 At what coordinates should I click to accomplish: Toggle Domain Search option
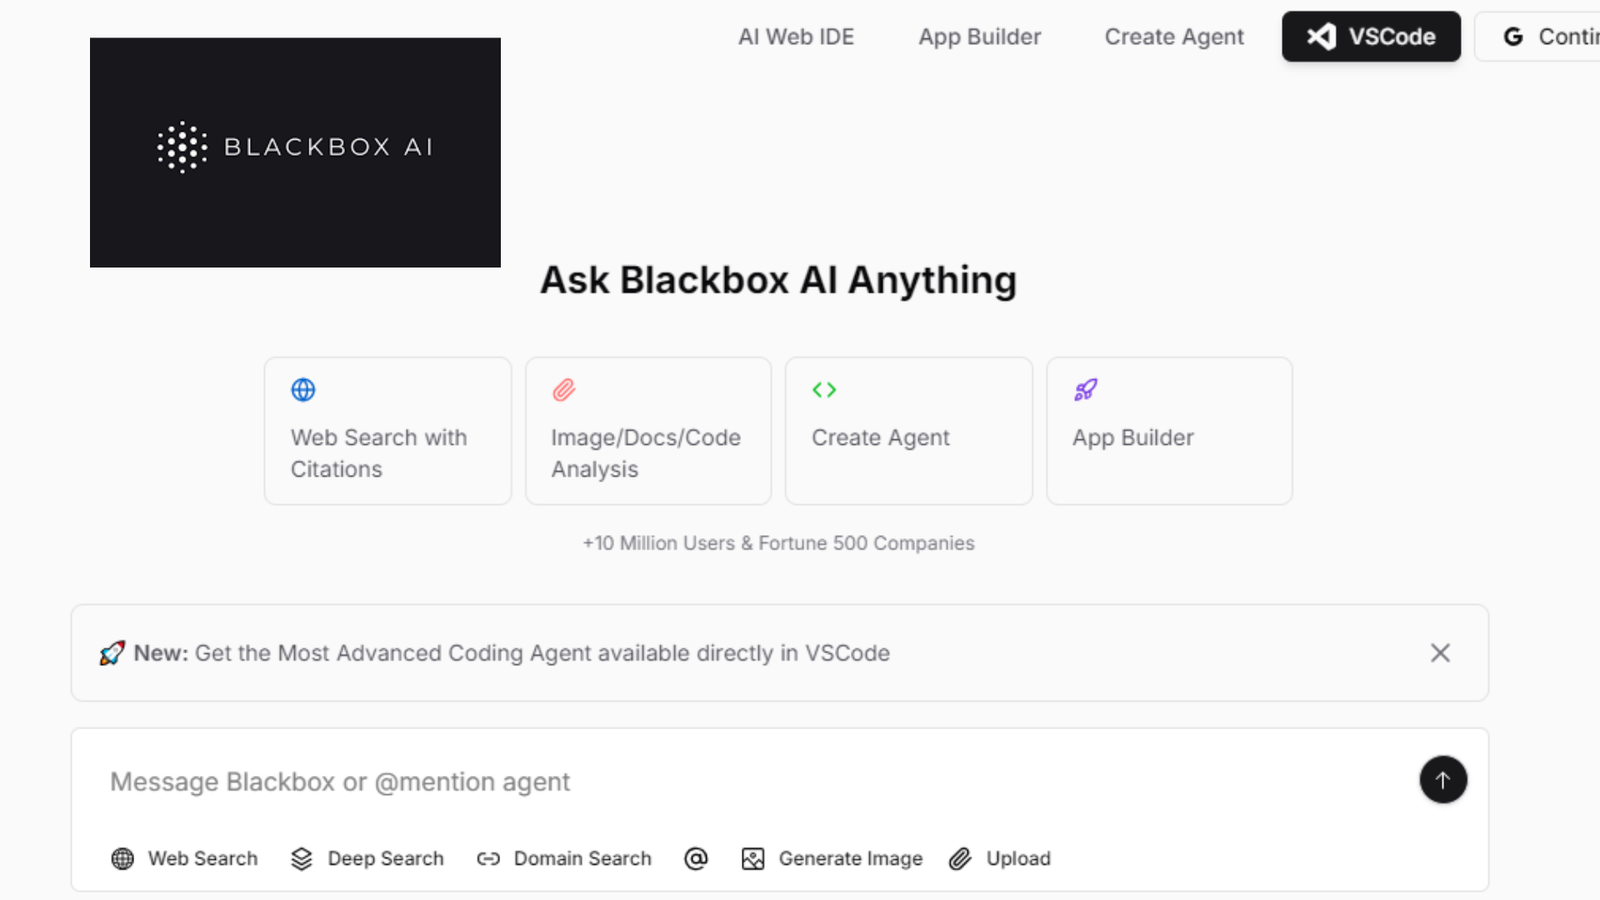[x=564, y=858]
